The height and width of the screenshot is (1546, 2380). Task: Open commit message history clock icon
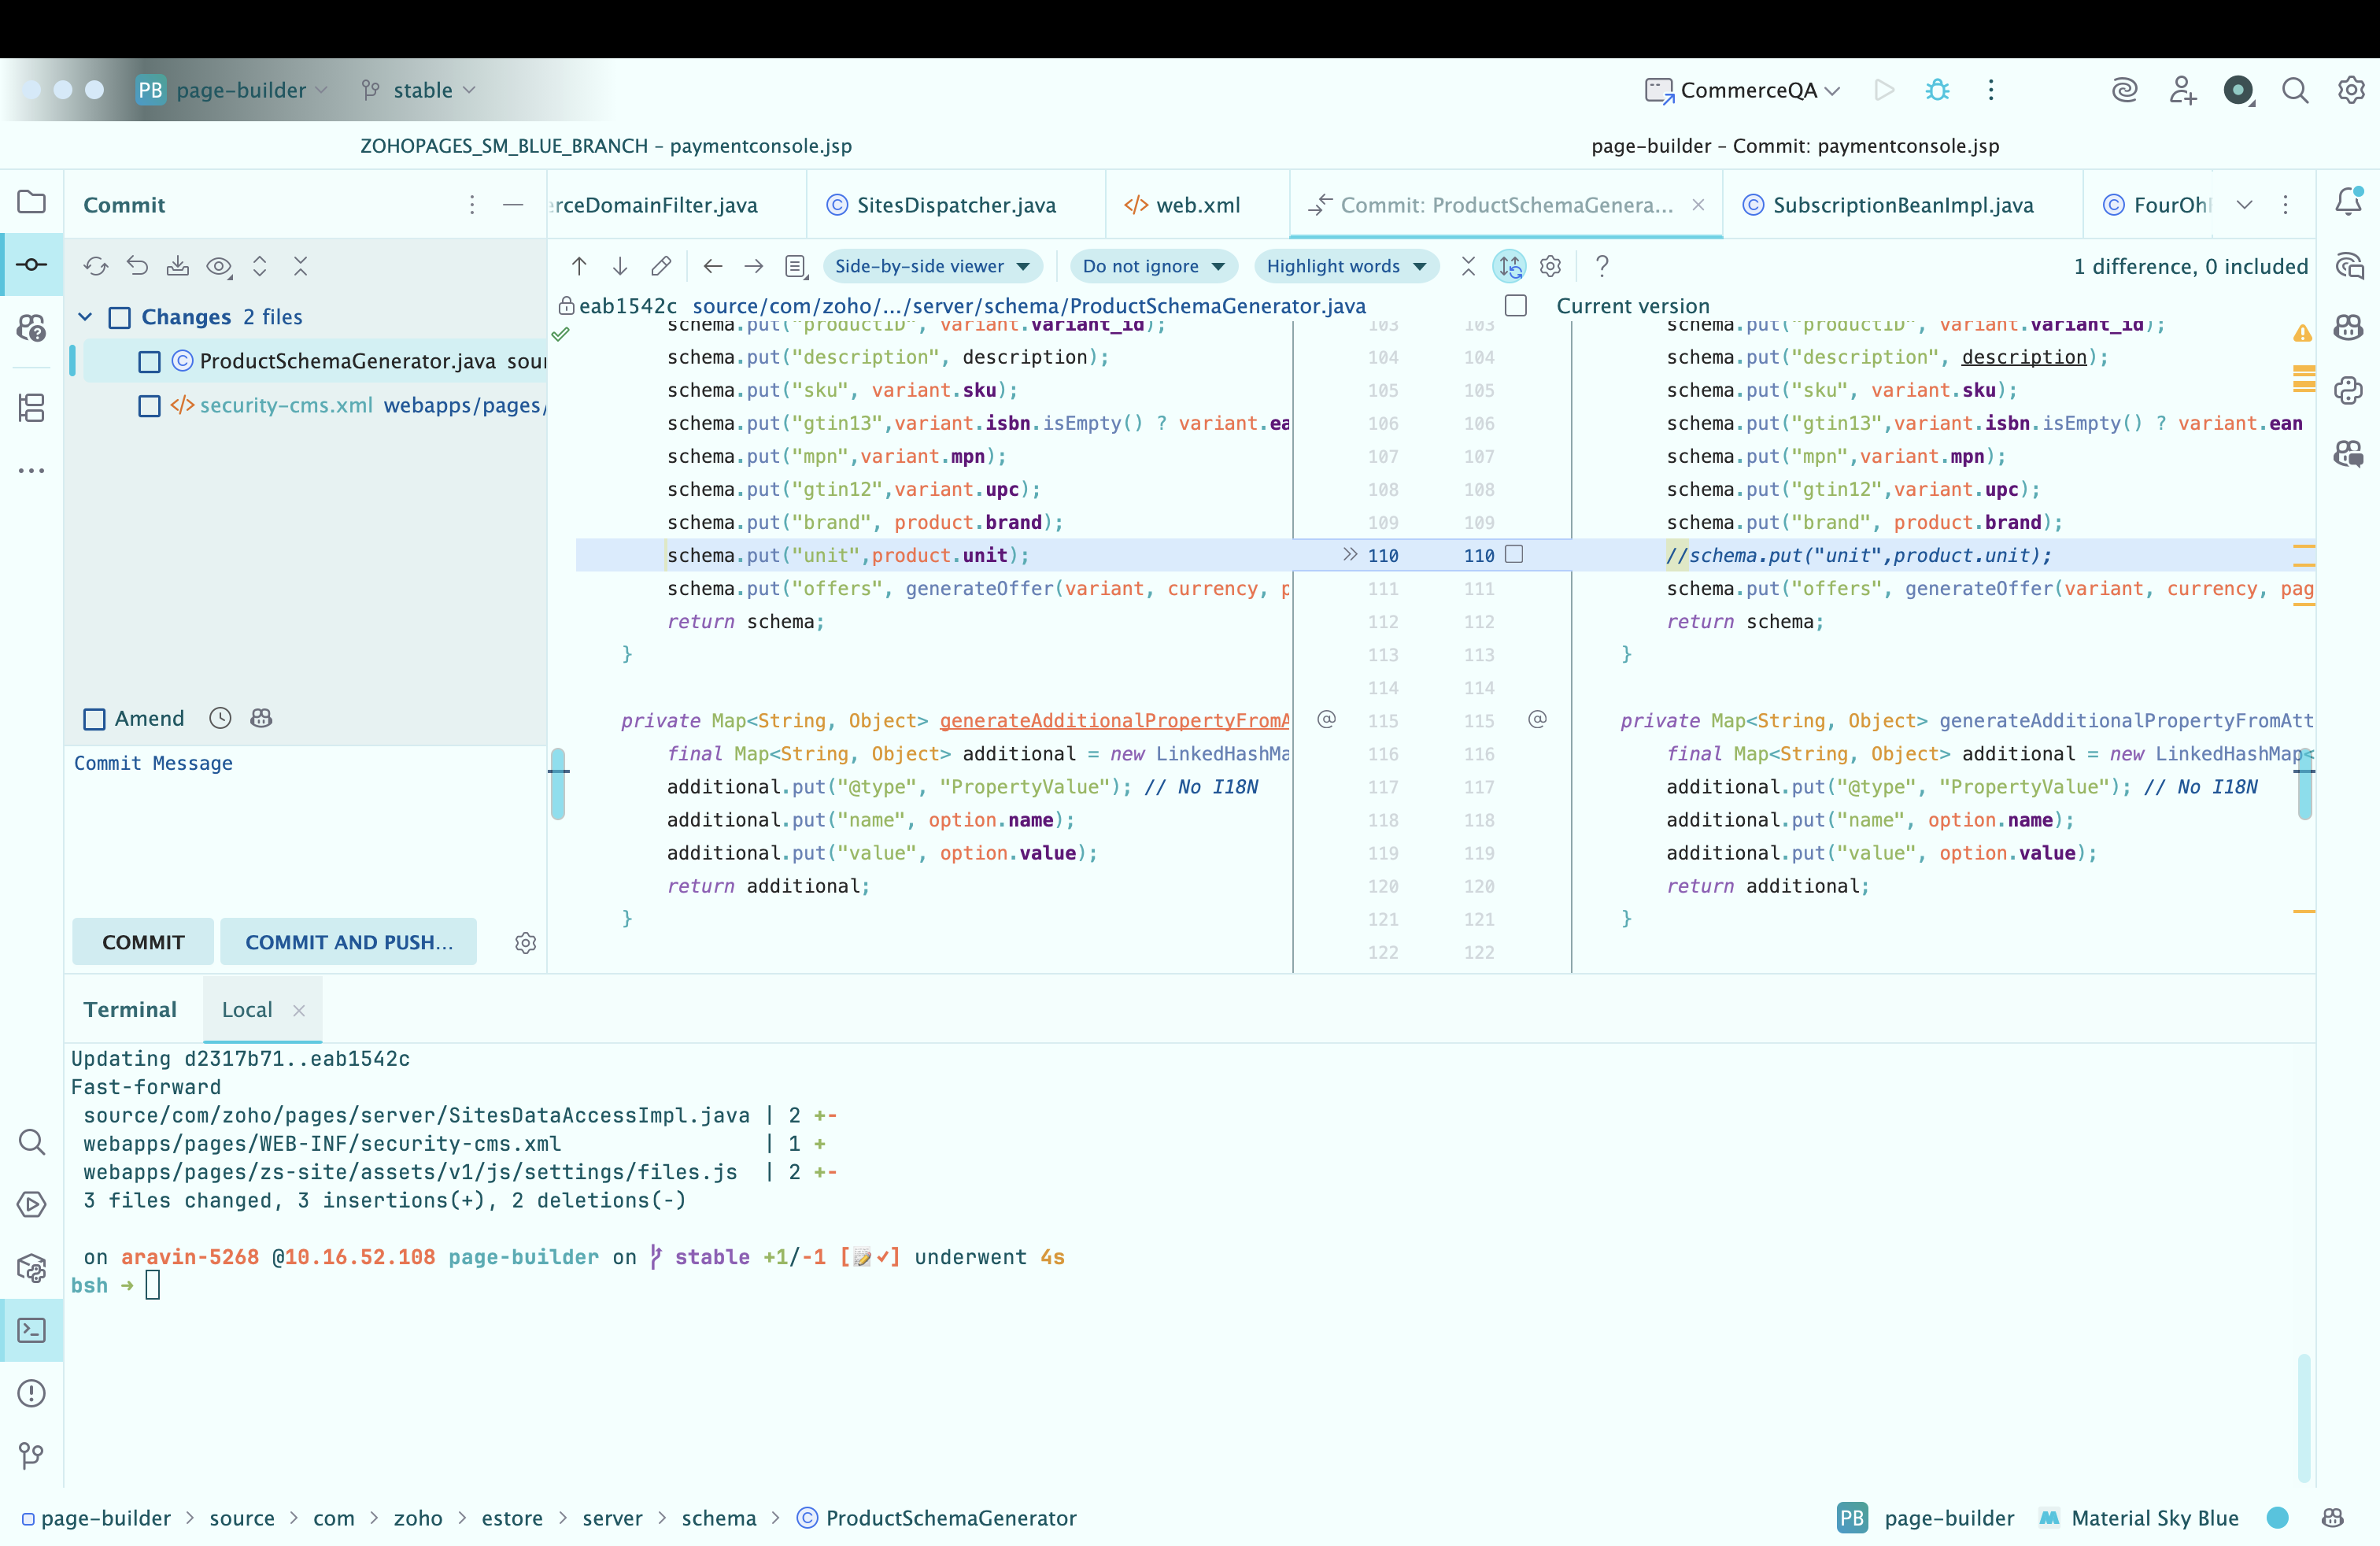[x=220, y=718]
